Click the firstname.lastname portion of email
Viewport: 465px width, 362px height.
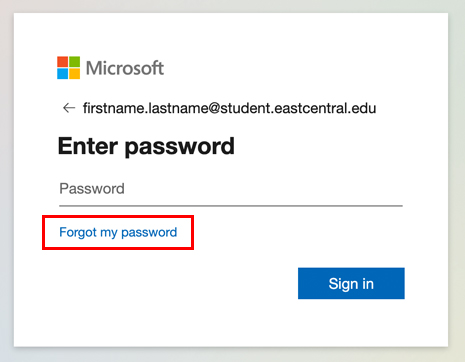[146, 108]
